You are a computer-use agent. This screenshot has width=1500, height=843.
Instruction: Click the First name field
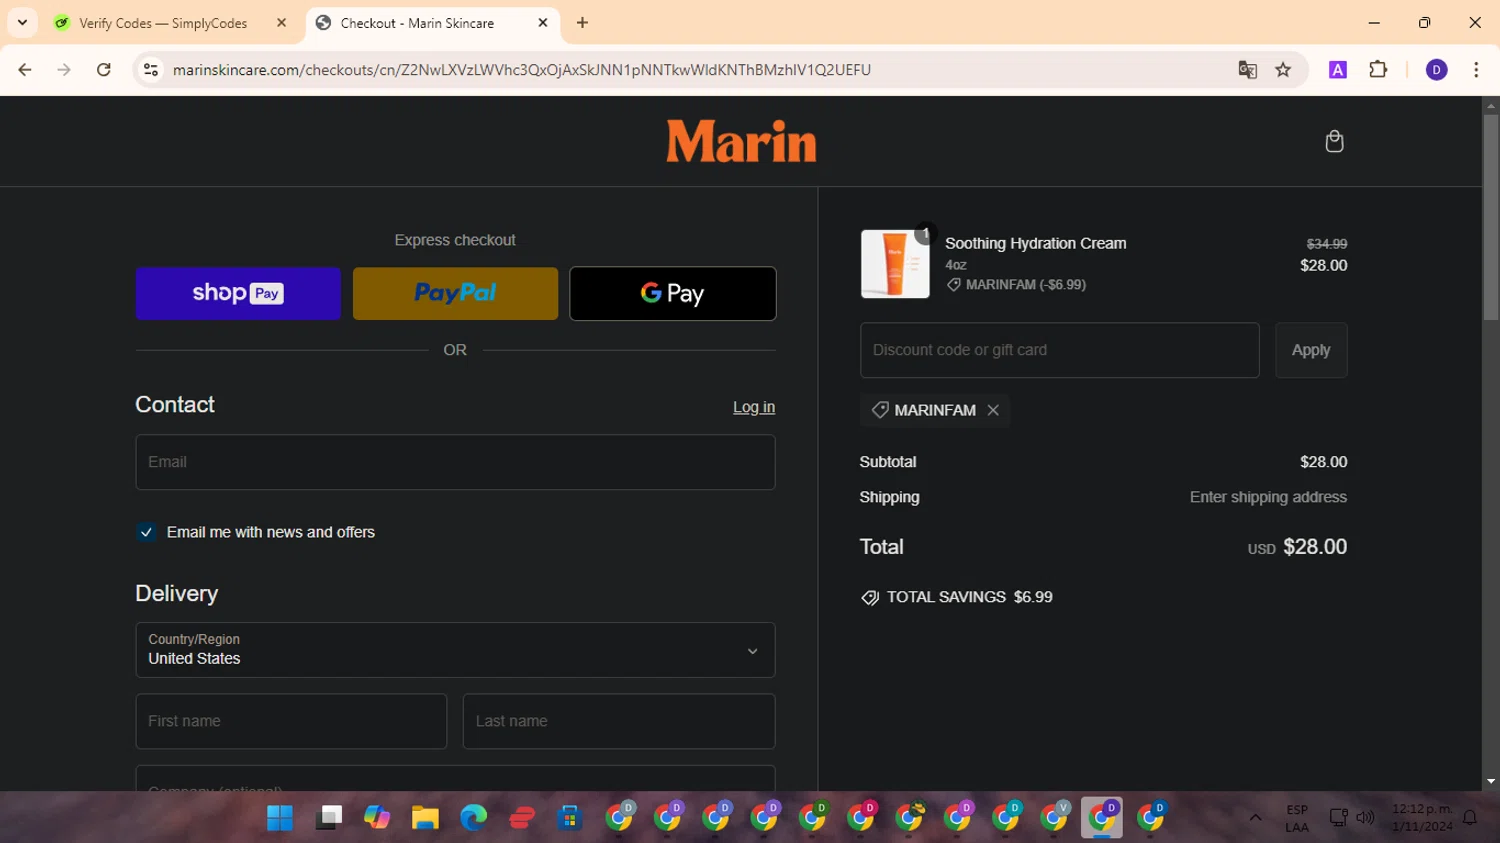(291, 721)
